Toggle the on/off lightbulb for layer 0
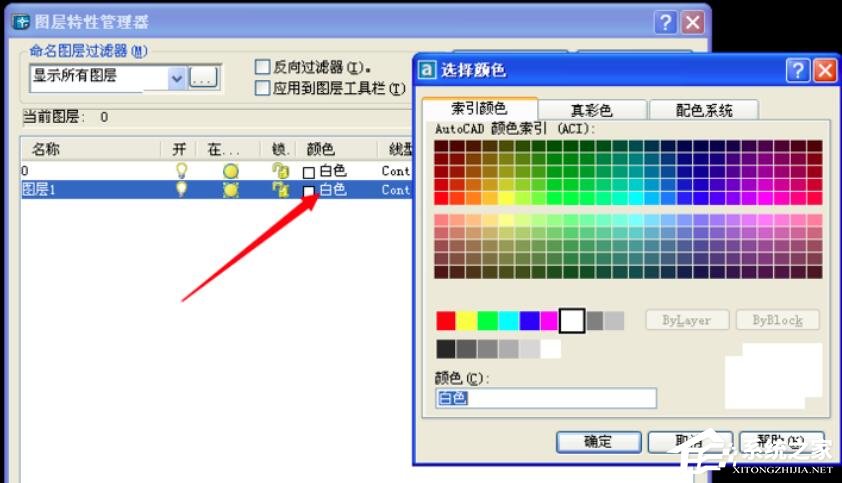842x483 pixels. (181, 171)
